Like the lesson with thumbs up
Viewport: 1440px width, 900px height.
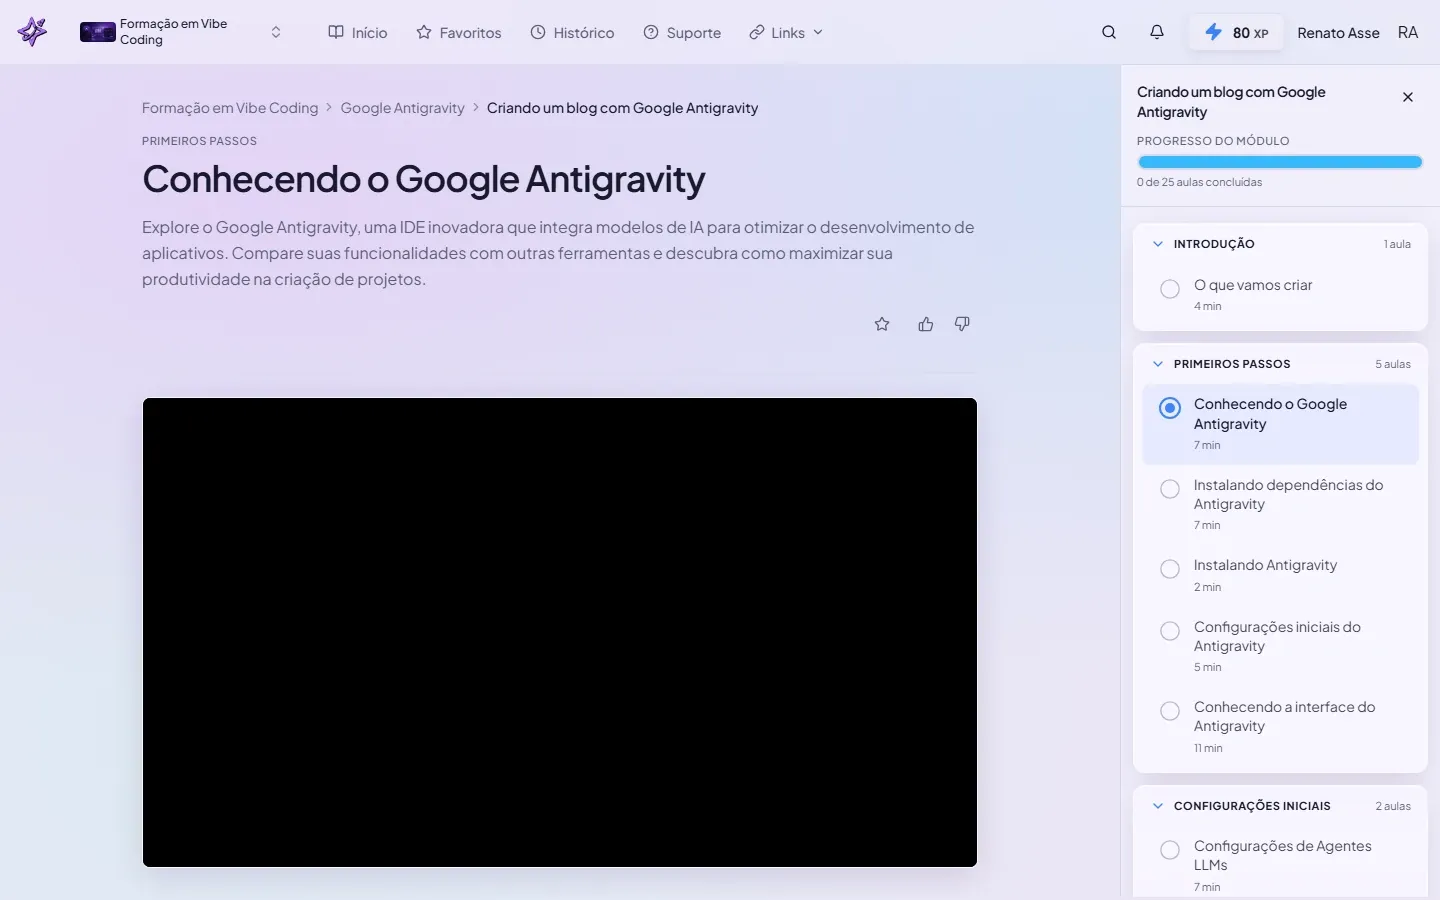(926, 324)
